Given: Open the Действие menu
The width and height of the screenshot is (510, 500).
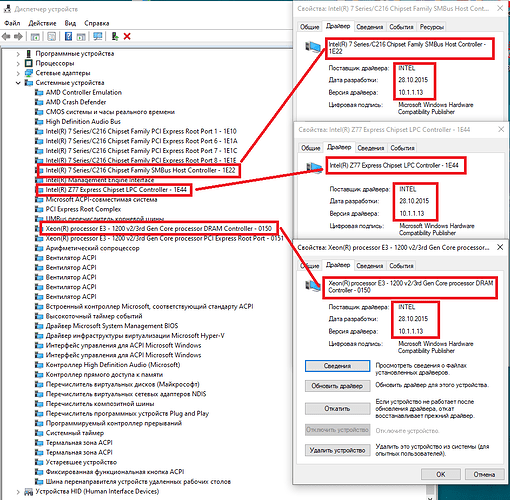Looking at the screenshot, I should point(42,23).
